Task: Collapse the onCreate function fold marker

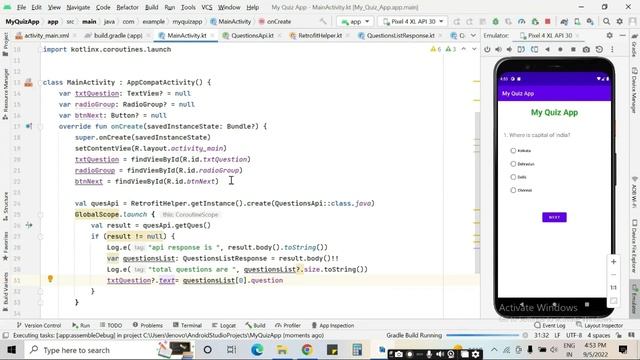Action: (x=40, y=127)
